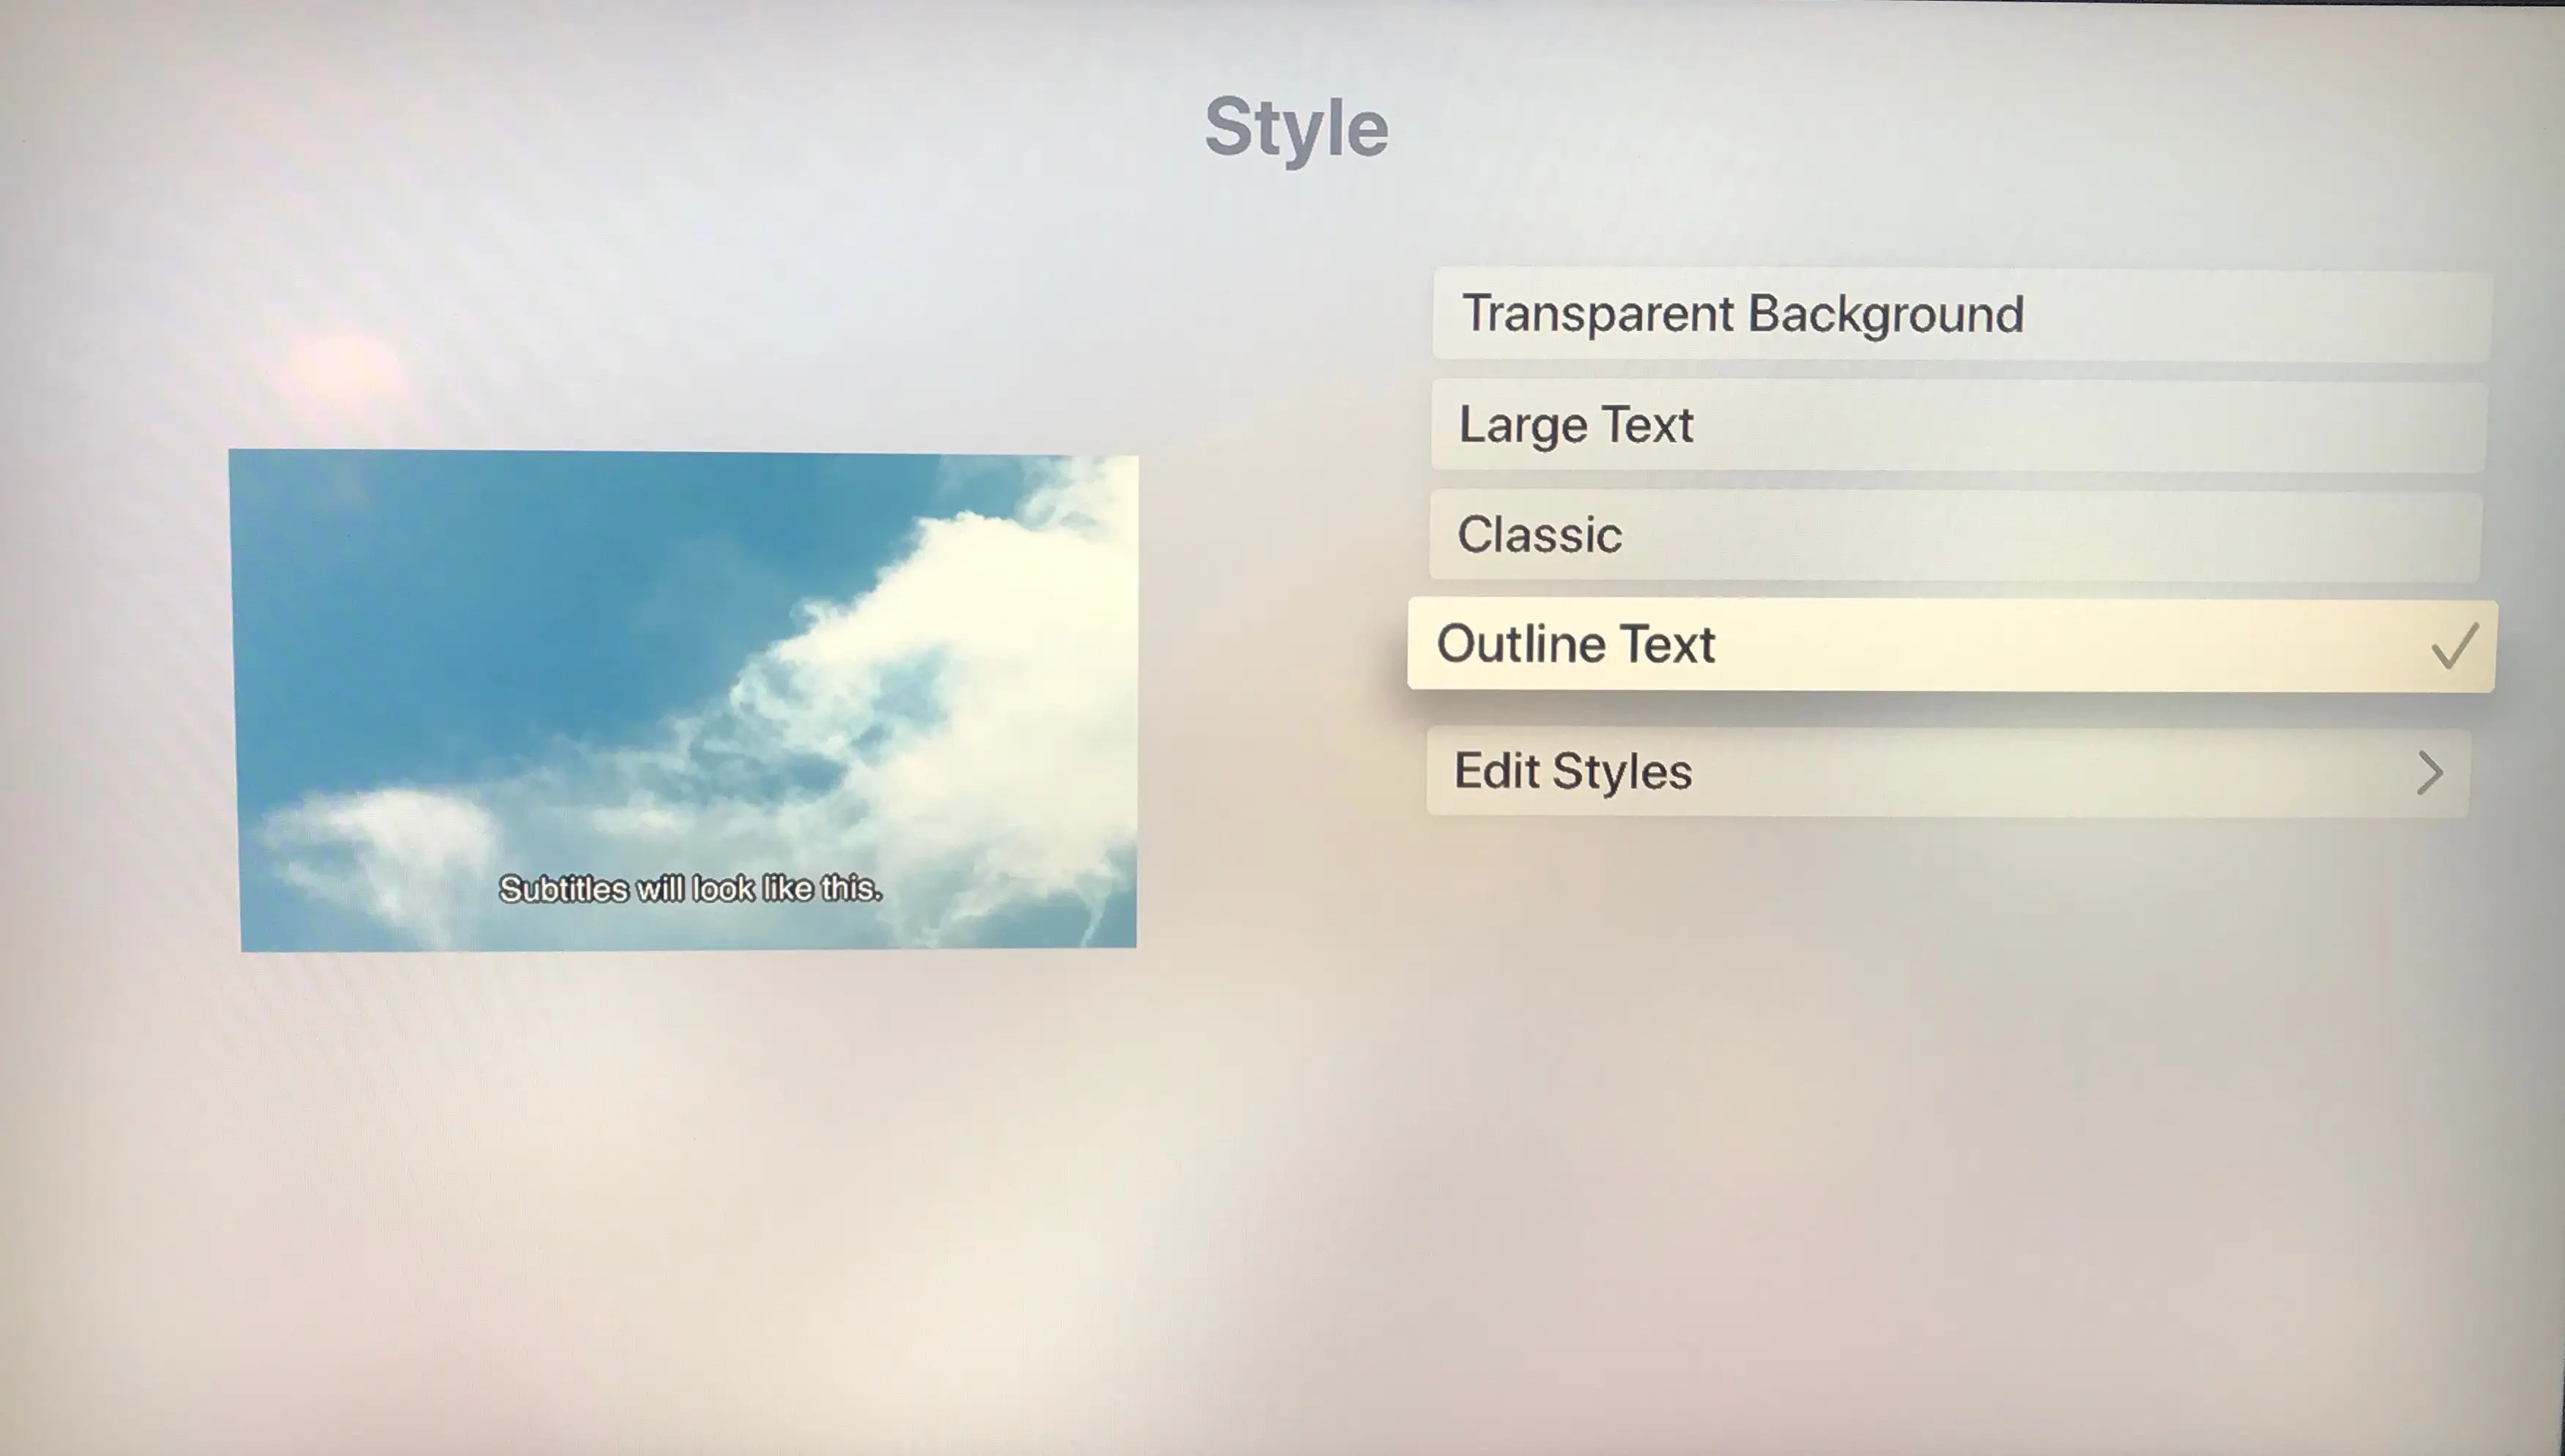Click the Style page title
The width and height of the screenshot is (2565, 1456).
1296,129
